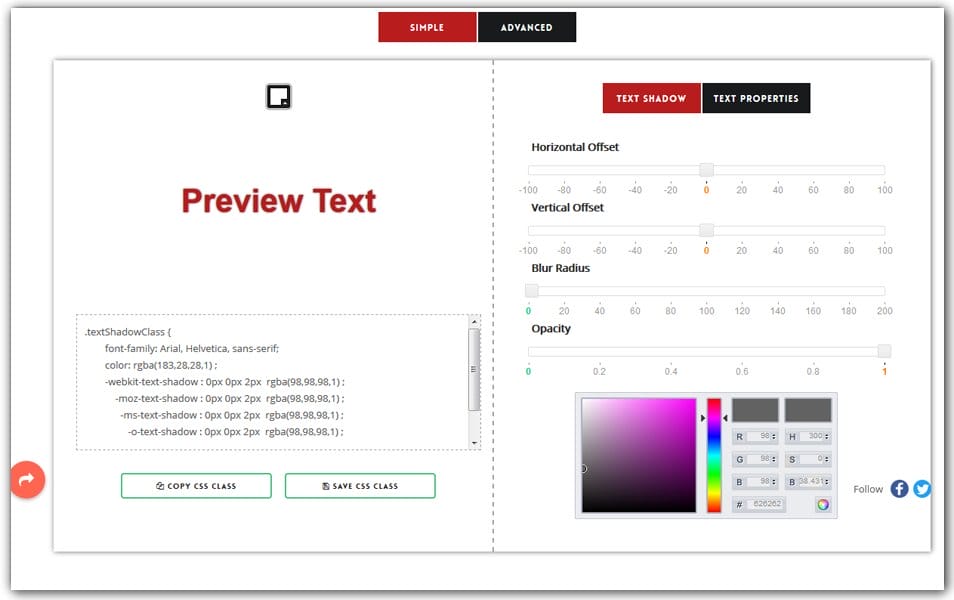
Task: Click the Opacity slider handle
Action: tap(881, 351)
